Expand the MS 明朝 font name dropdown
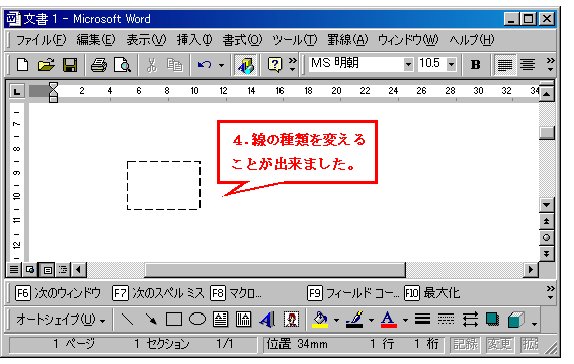 point(409,64)
